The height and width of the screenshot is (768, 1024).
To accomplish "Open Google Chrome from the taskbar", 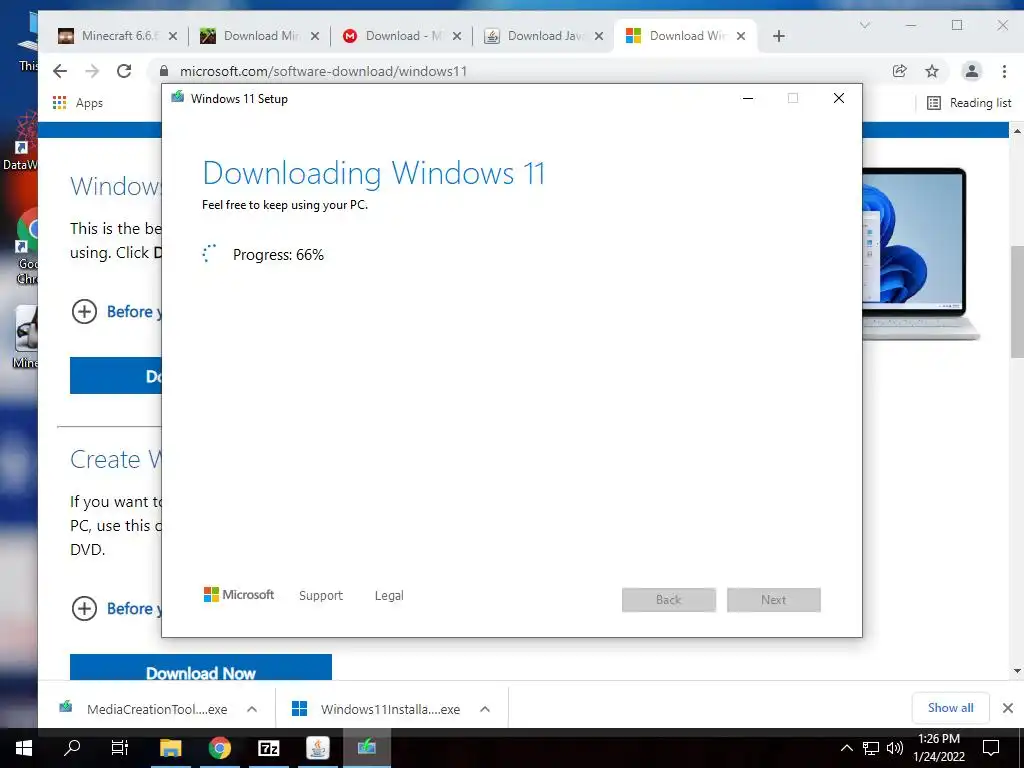I will [x=219, y=748].
